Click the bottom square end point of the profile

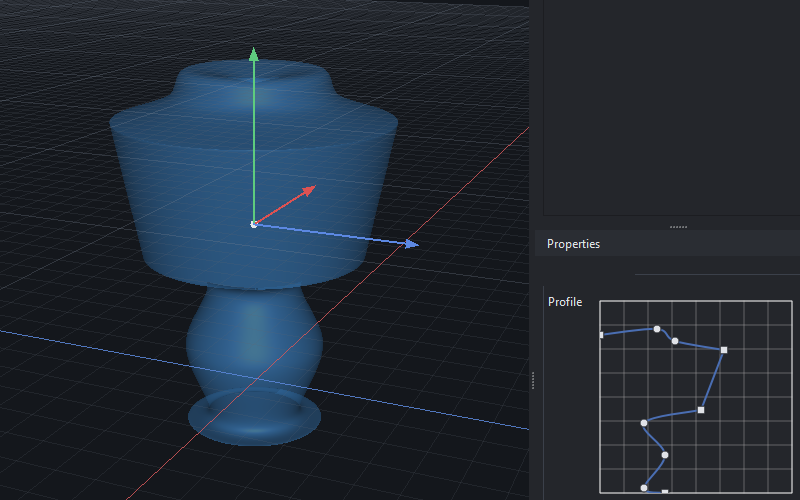point(665,492)
